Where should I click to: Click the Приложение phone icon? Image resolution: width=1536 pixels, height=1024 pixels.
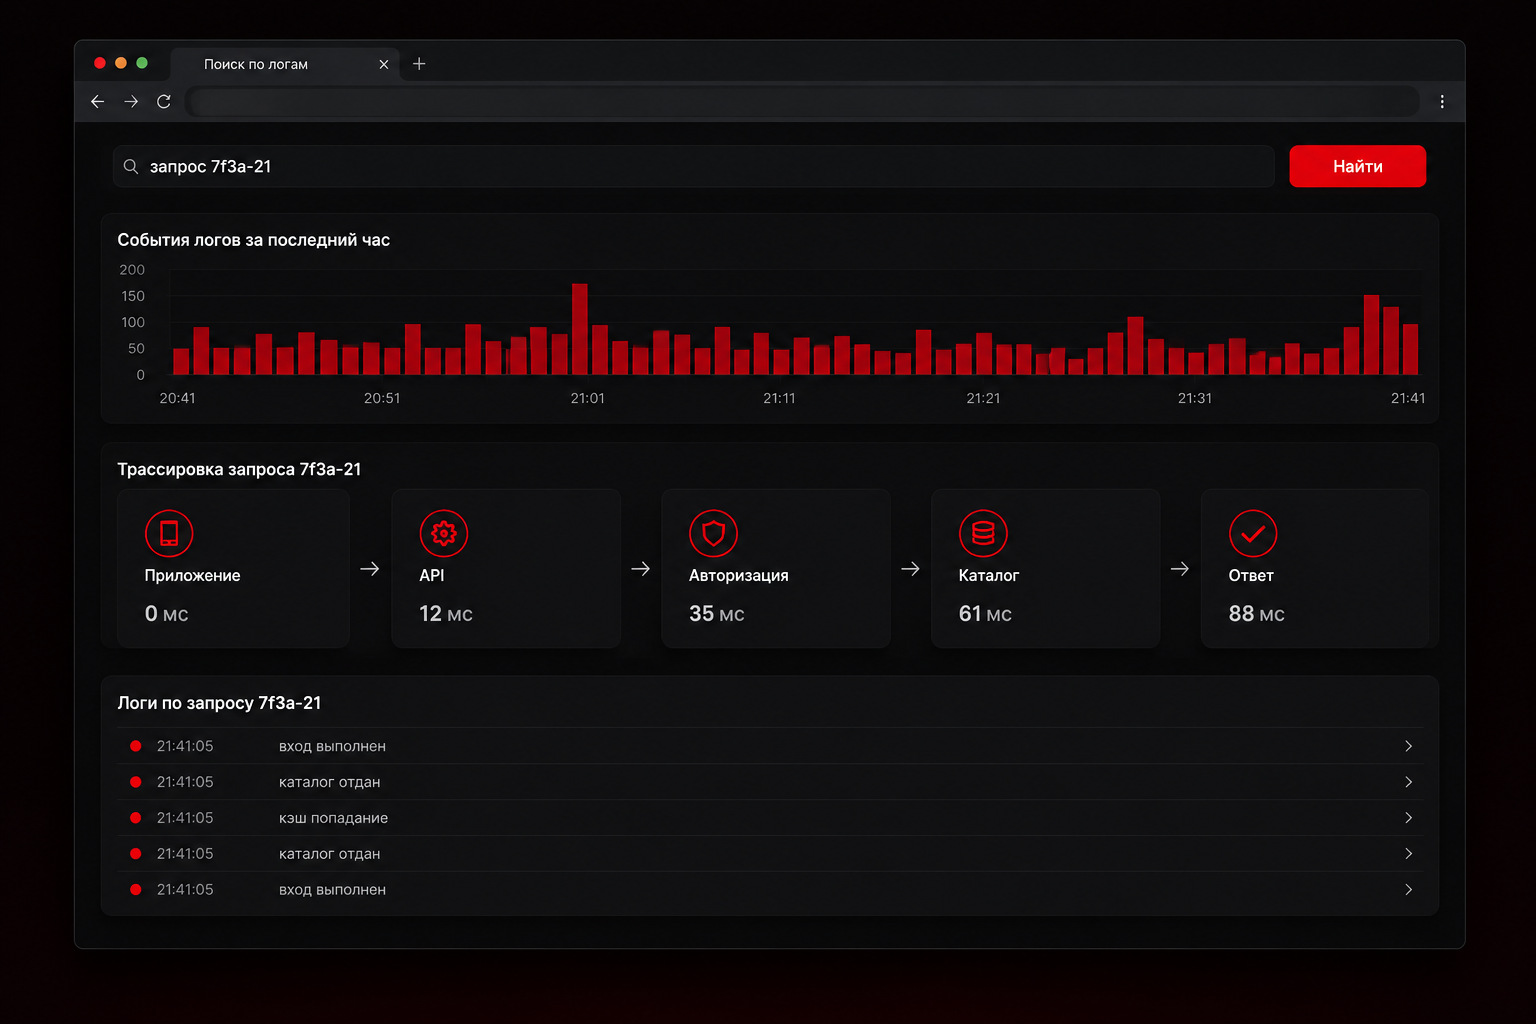(169, 534)
